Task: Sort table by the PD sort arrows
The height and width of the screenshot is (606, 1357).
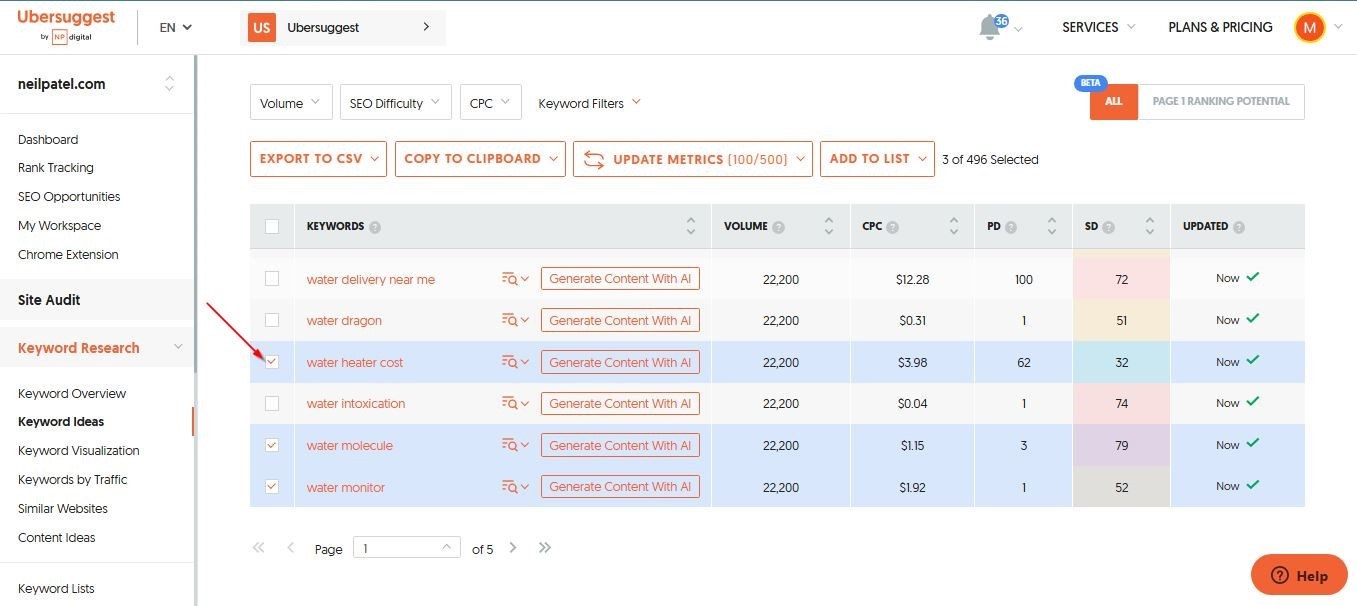Action: [x=1052, y=226]
